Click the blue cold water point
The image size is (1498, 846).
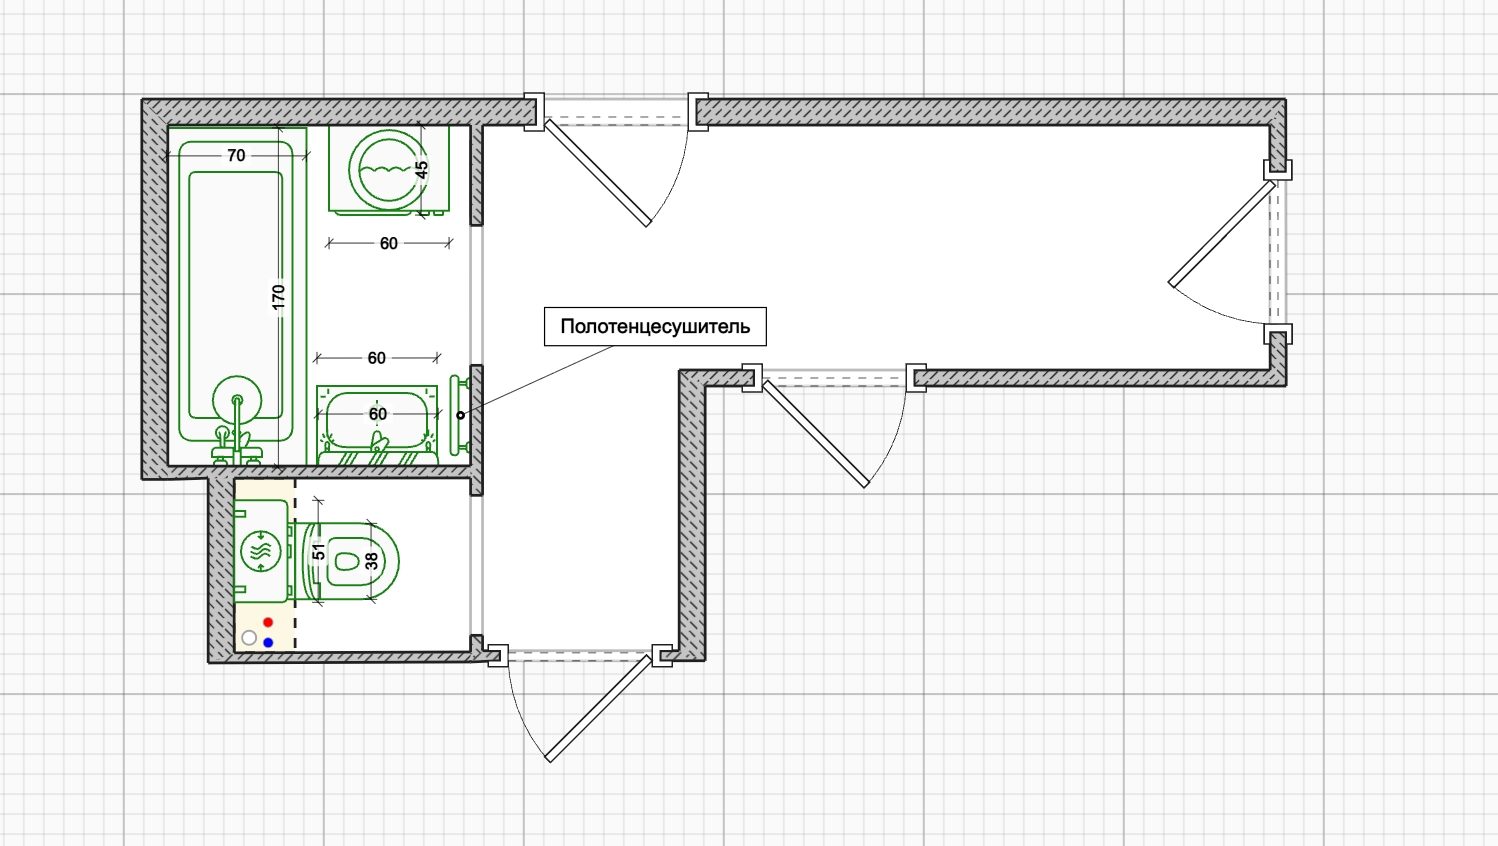point(268,642)
